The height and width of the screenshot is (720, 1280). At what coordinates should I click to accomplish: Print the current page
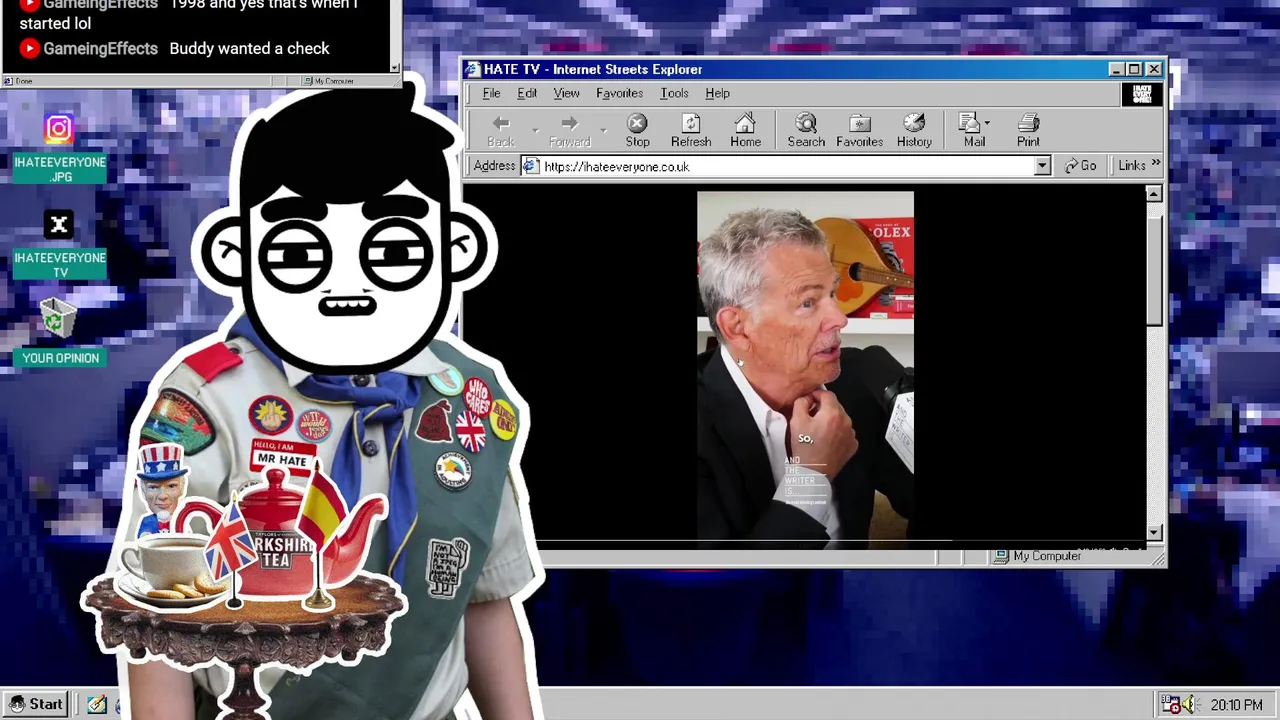pyautogui.click(x=1028, y=131)
